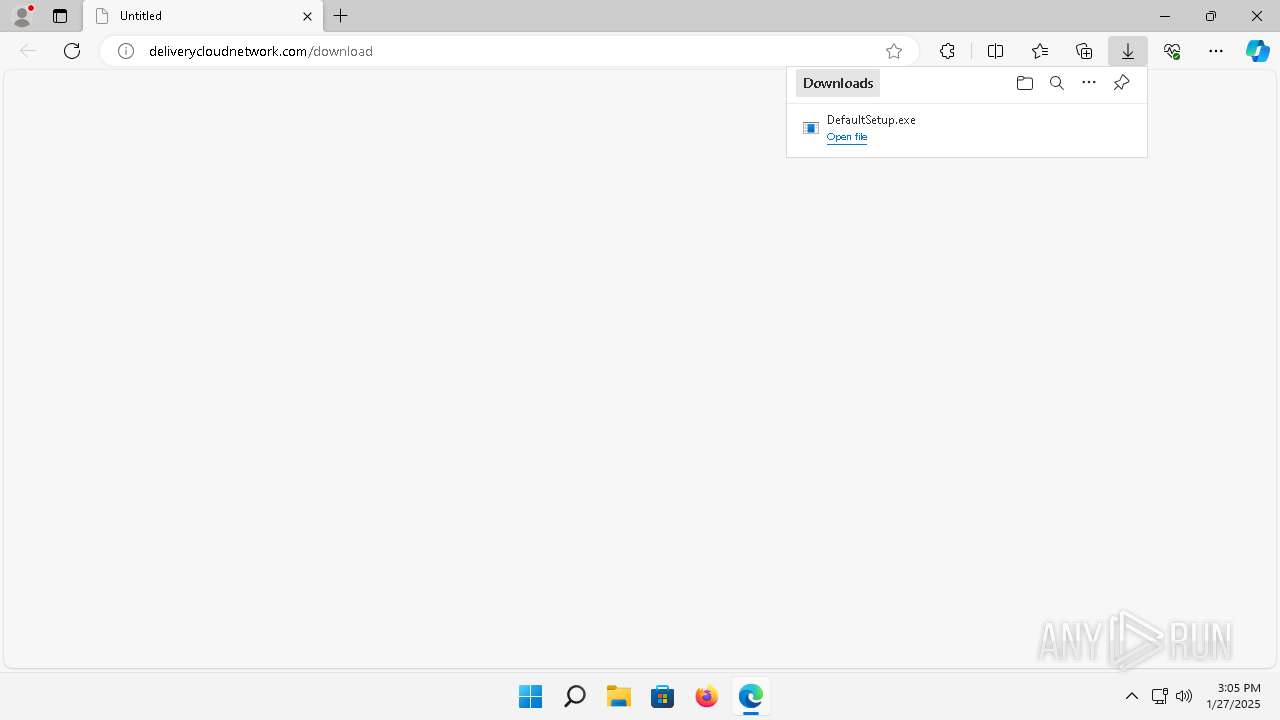Click DefaultSetup.exe file icon
The width and height of the screenshot is (1280, 720).
click(811, 128)
